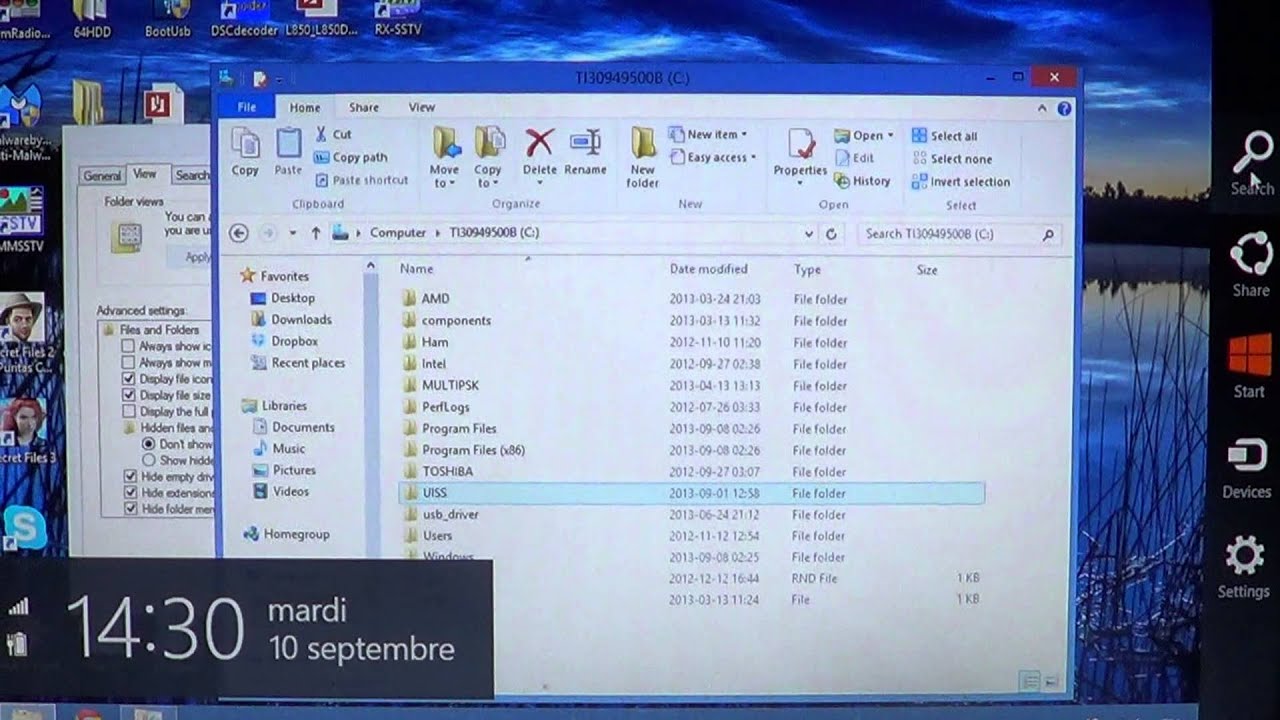Toggle Hide empty drives checkbox

[x=129, y=477]
